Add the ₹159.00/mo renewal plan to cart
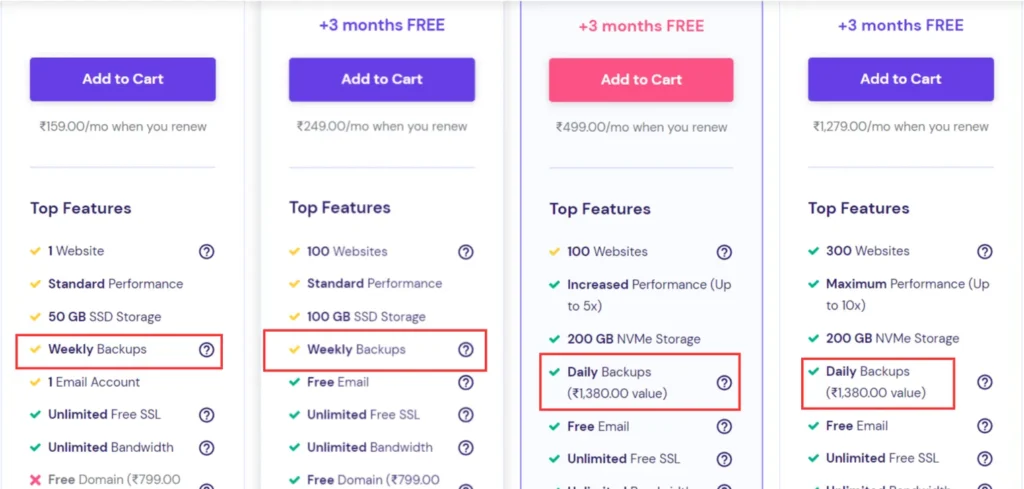This screenshot has height=489, width=1024. point(123,79)
